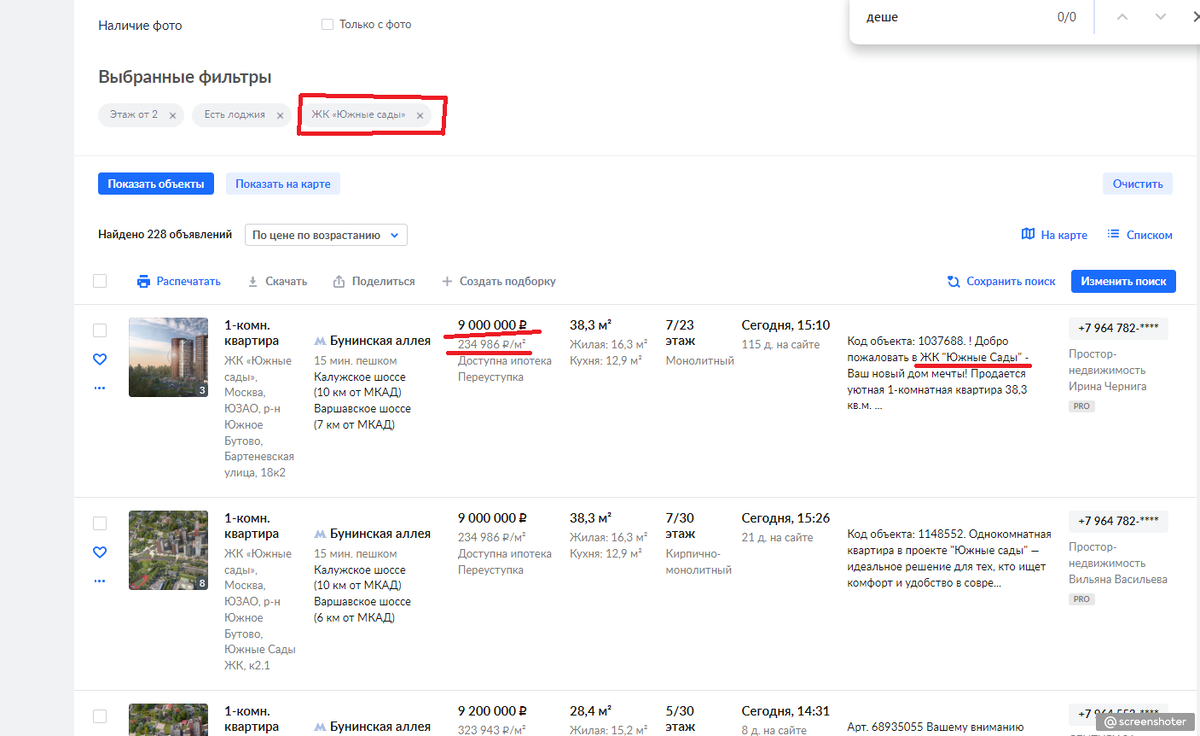Image resolution: width=1200 pixels, height=736 pixels.
Task: Select checkbox of second listing 7/30 этаж
Action: click(x=100, y=523)
